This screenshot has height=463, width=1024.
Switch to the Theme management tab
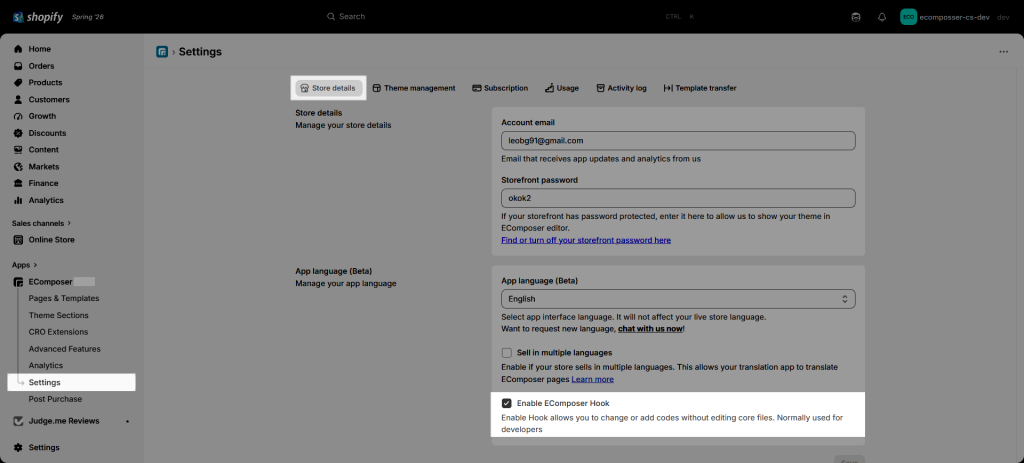[413, 88]
